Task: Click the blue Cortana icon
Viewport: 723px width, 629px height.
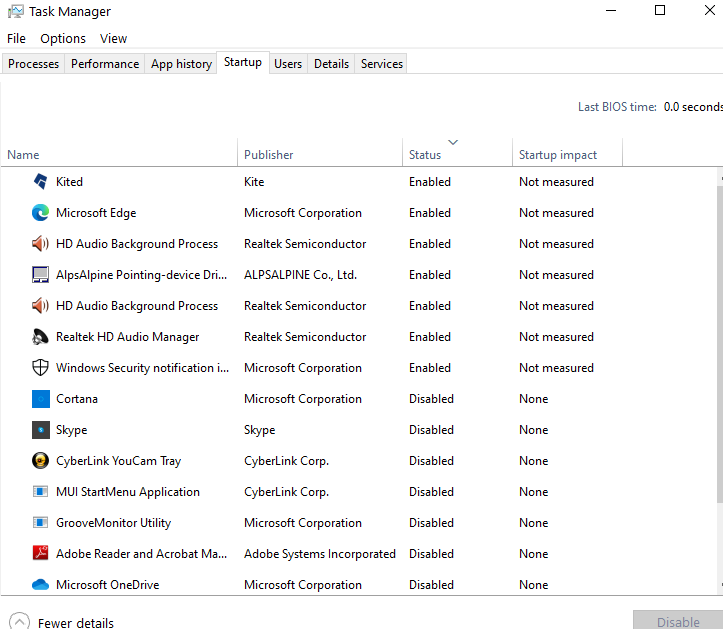Action: [41, 399]
